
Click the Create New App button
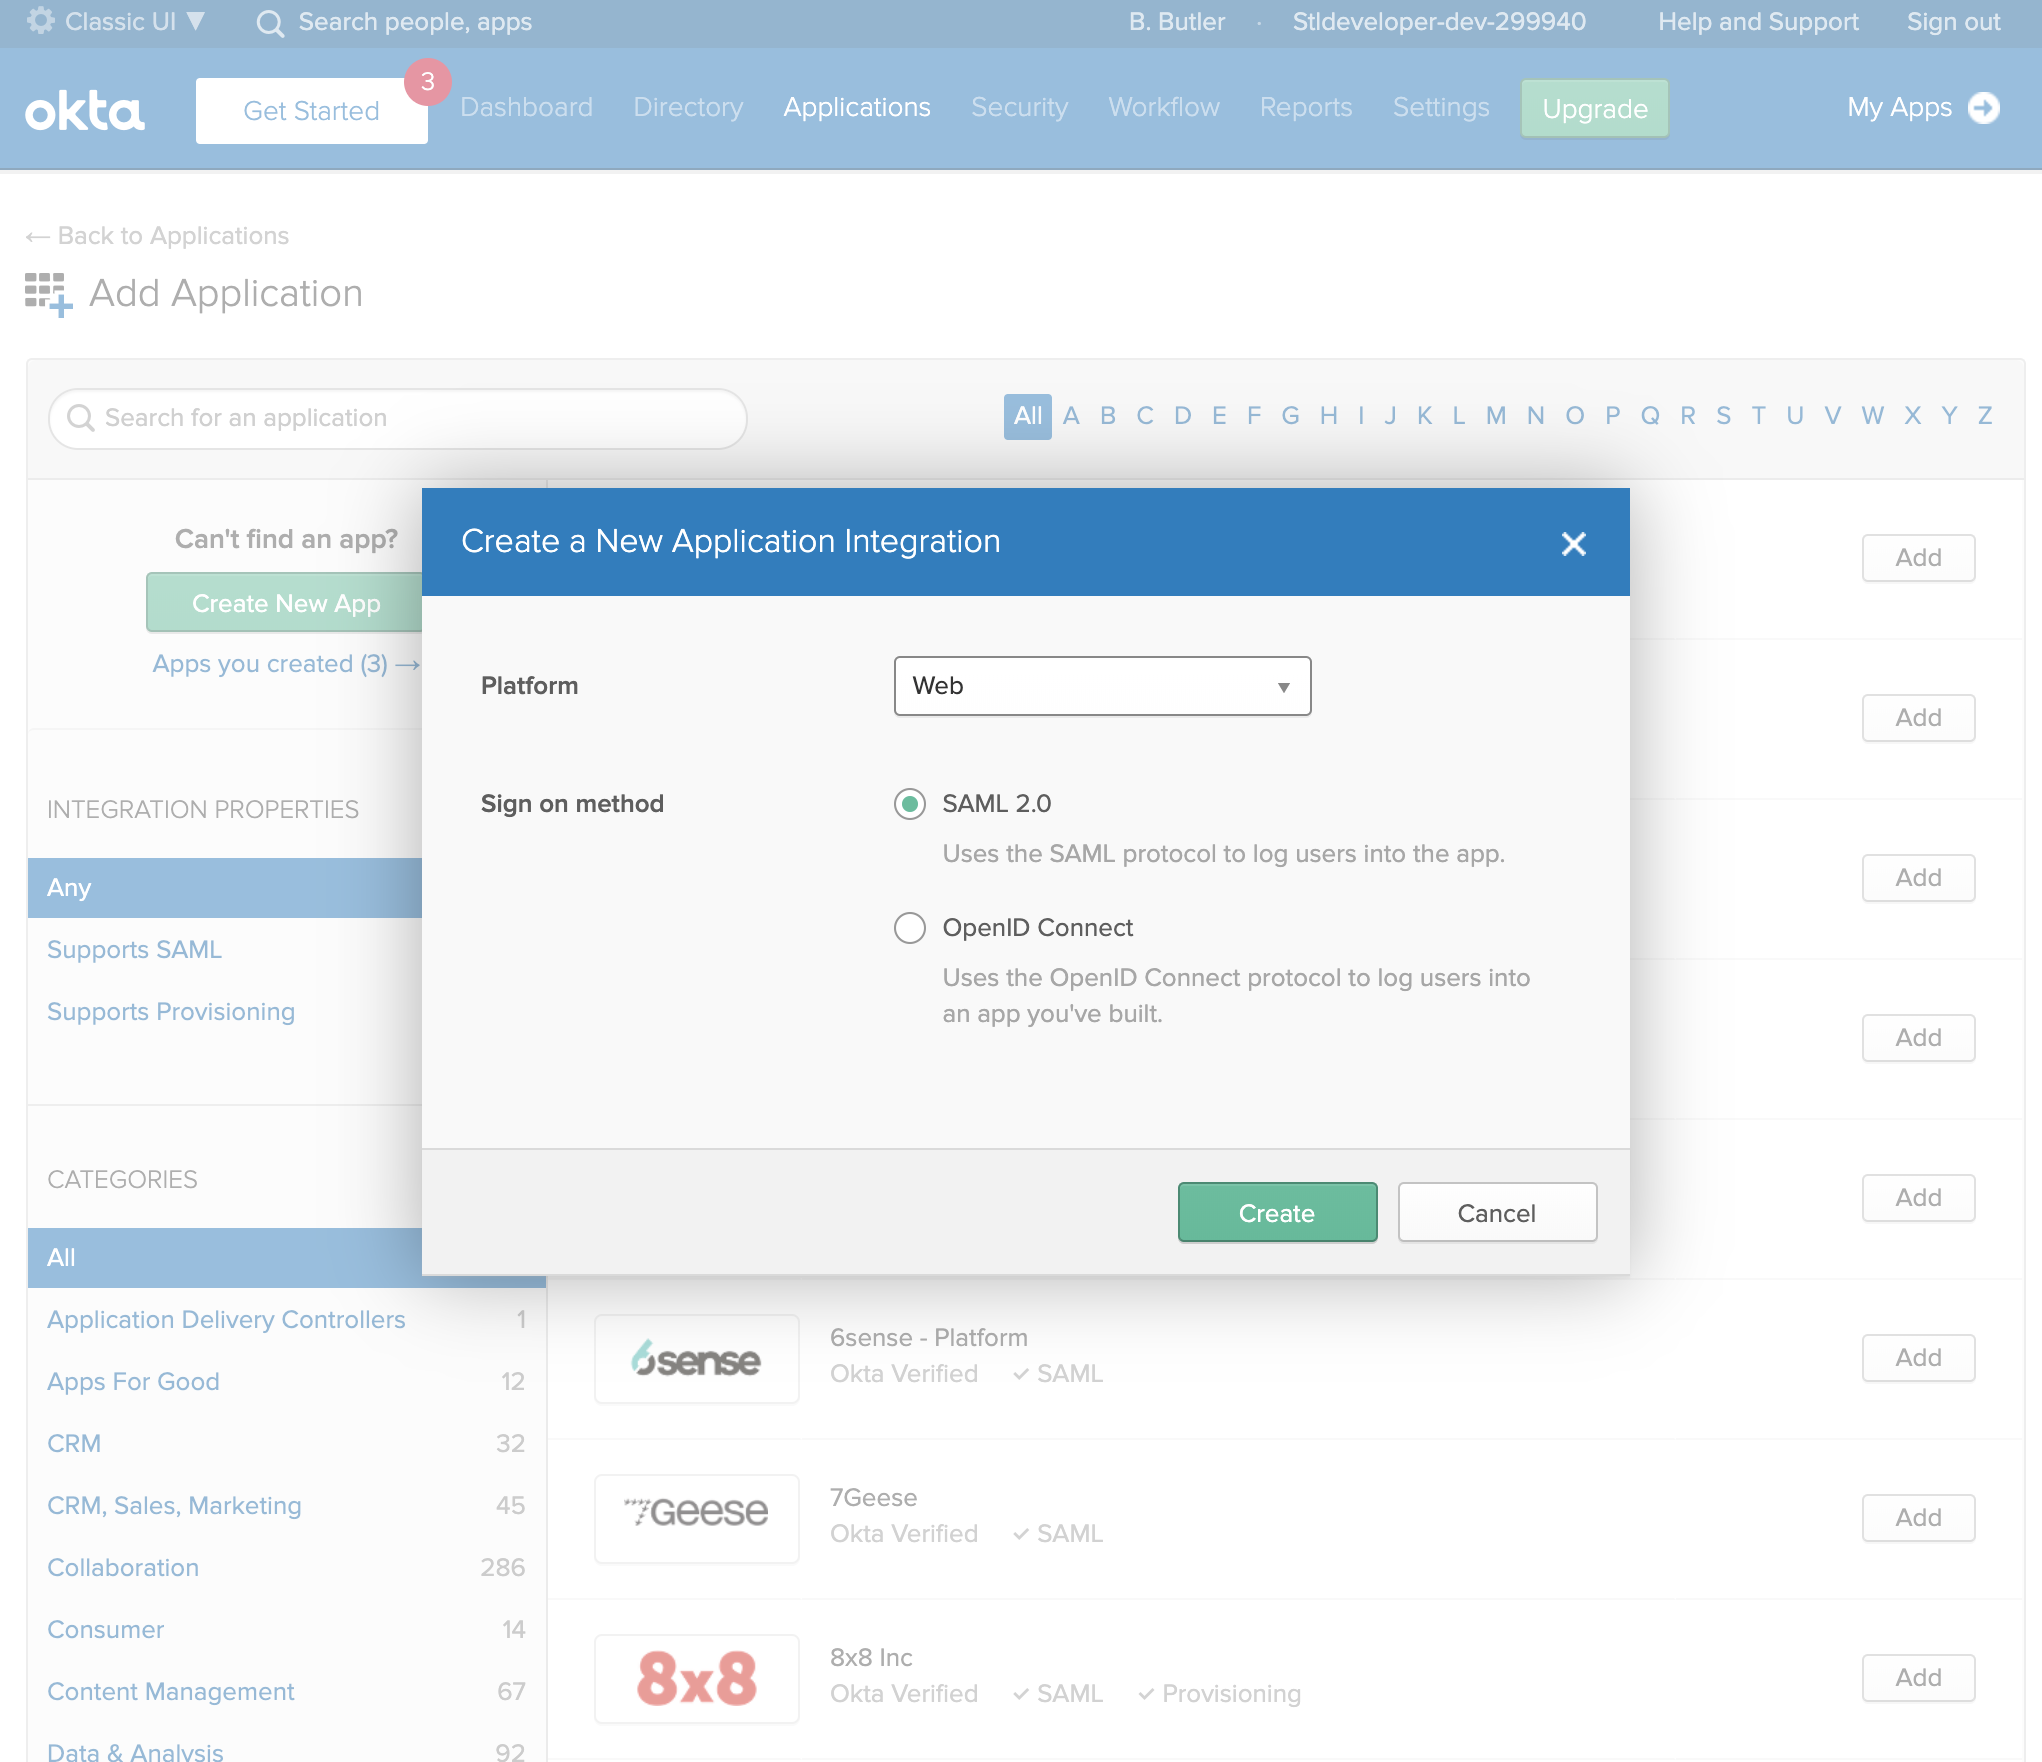coord(286,603)
